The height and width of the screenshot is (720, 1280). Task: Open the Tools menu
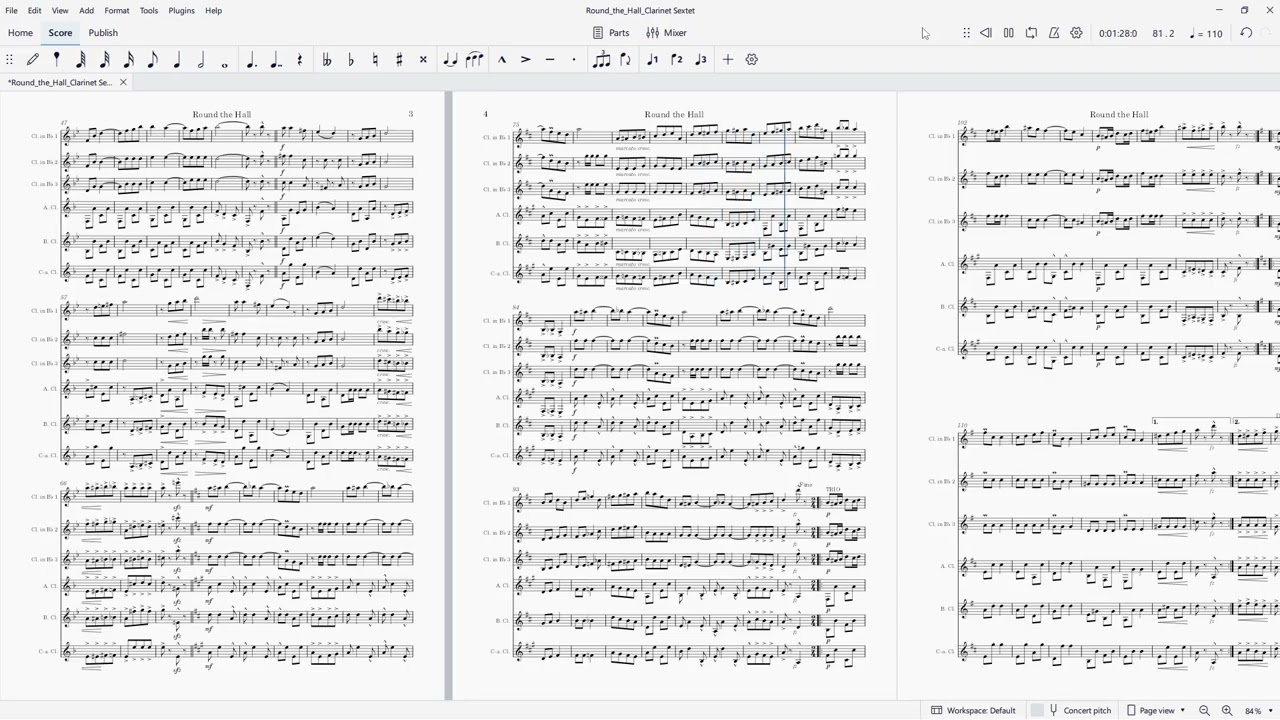148,10
